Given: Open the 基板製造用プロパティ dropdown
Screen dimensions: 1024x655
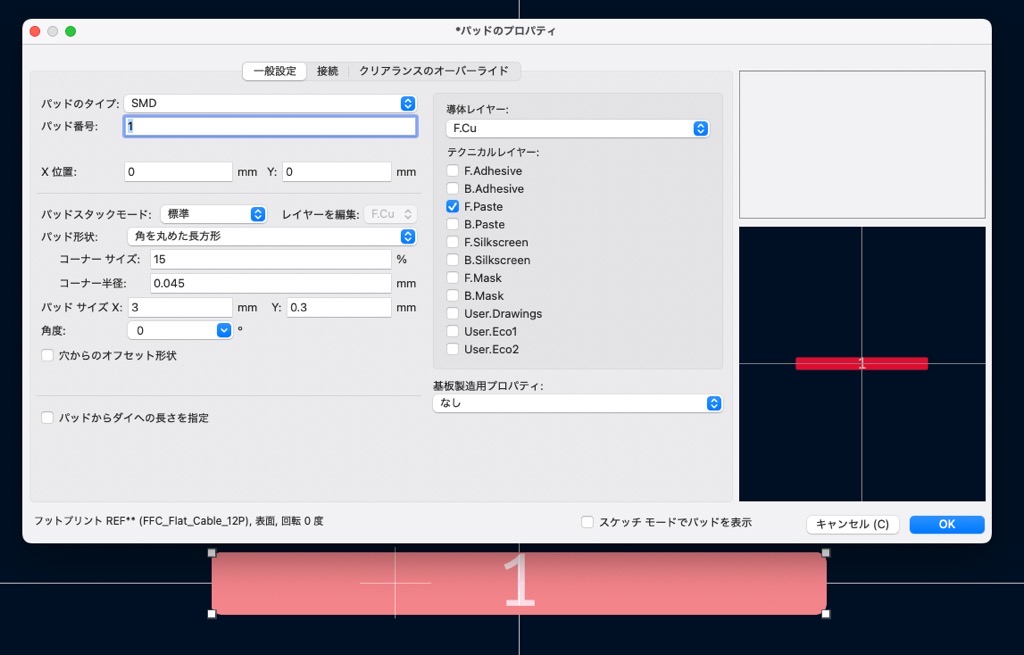Looking at the screenshot, I should click(x=577, y=404).
